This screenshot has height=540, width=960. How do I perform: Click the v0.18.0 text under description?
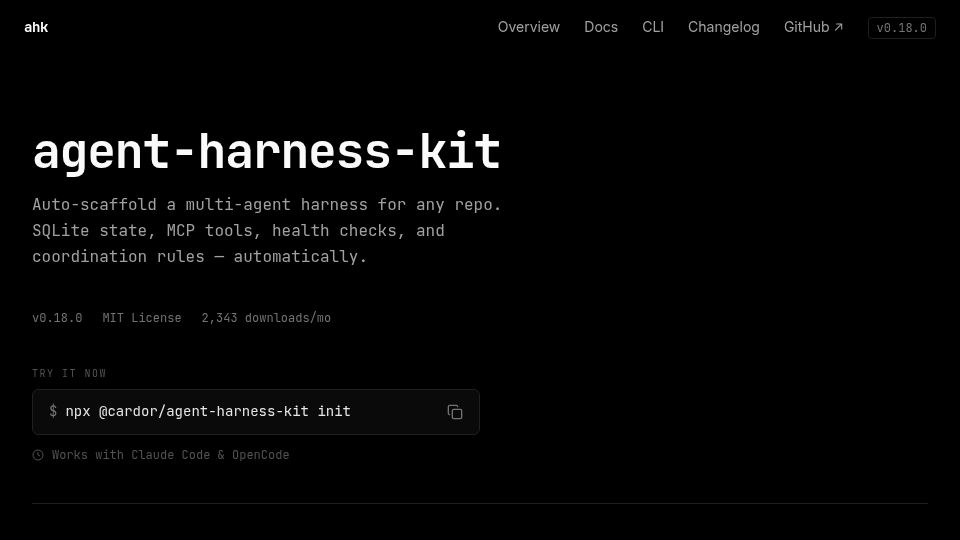click(x=57, y=318)
